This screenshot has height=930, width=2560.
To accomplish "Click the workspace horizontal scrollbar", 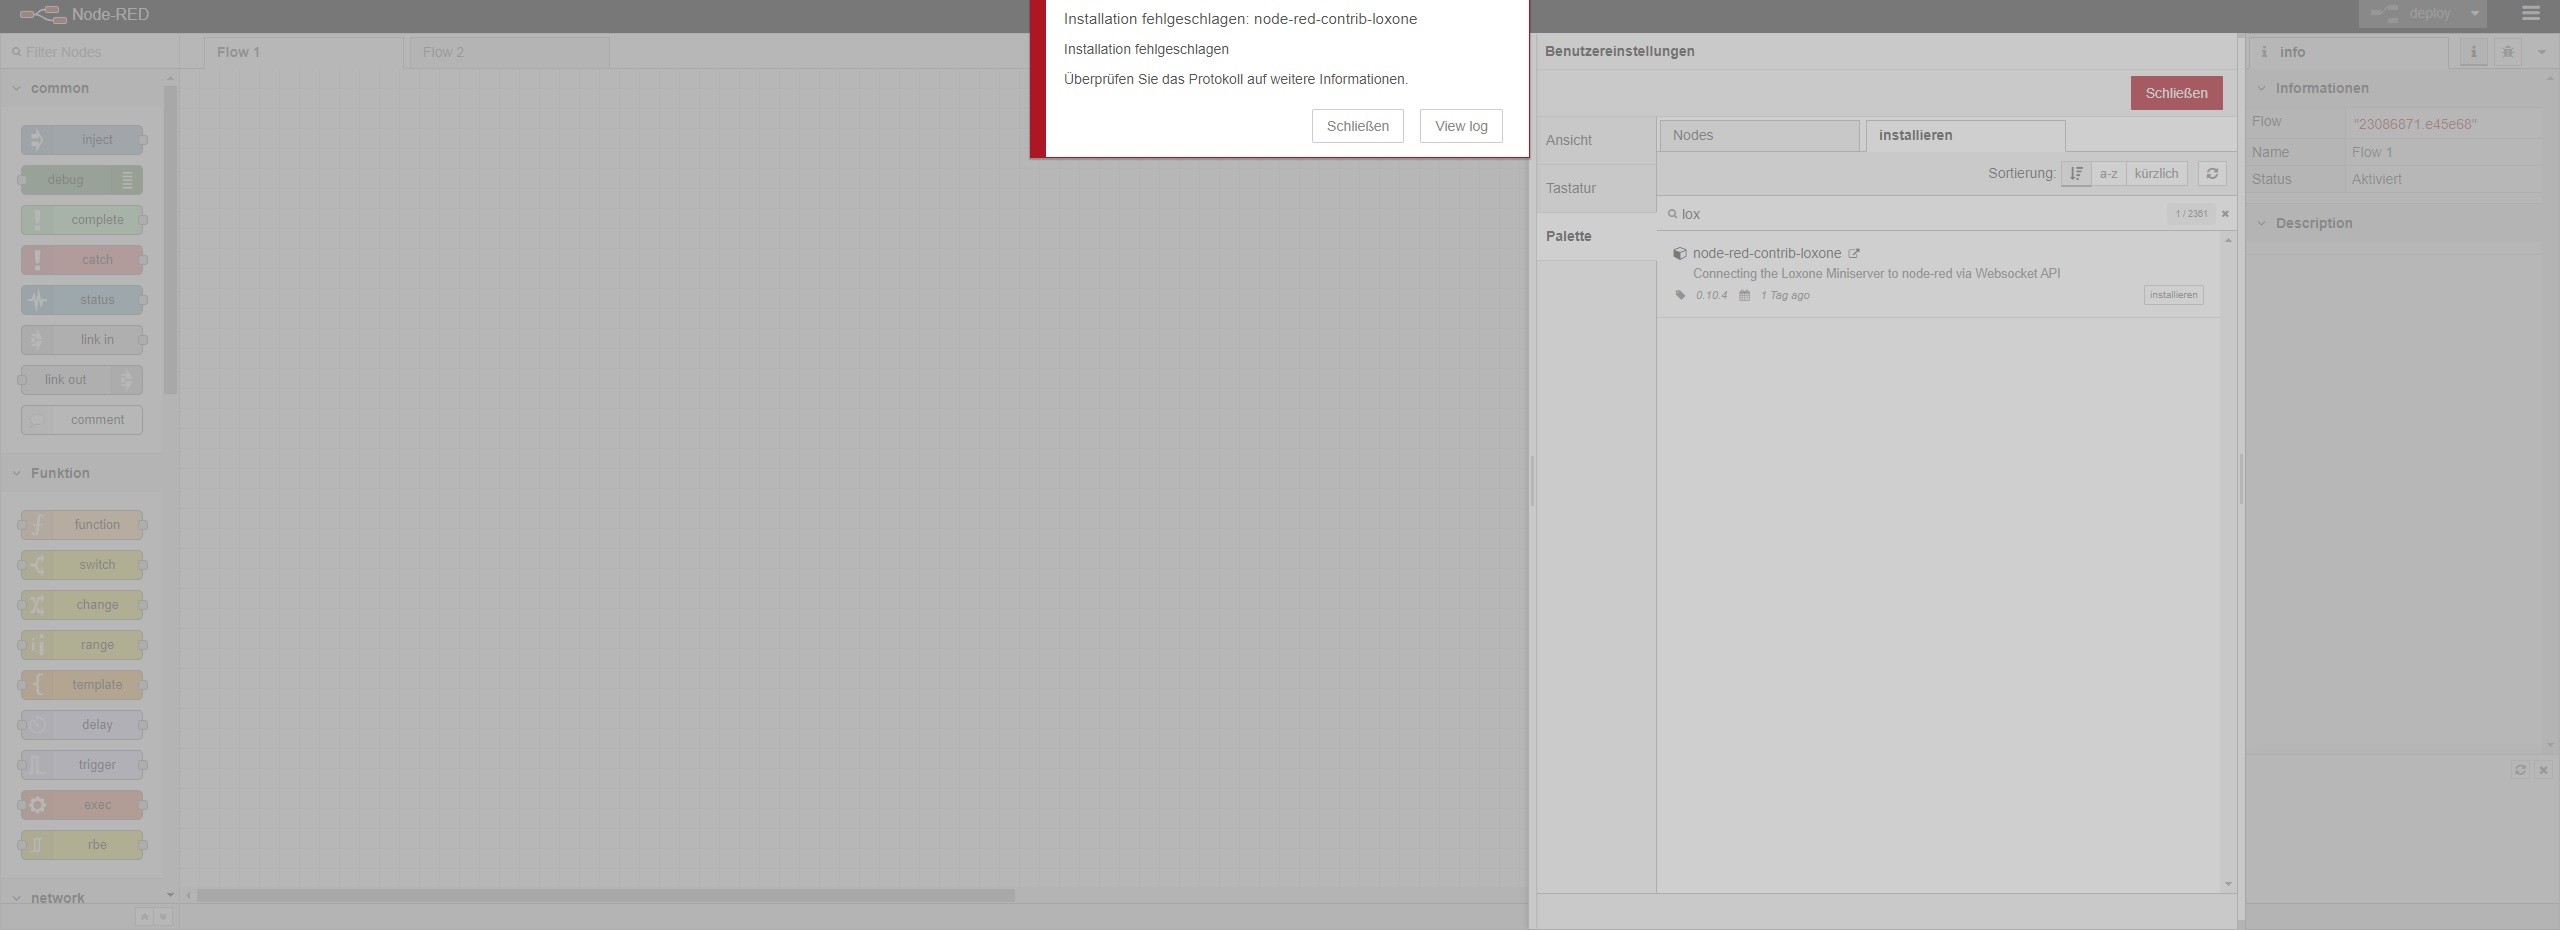I will coord(606,896).
